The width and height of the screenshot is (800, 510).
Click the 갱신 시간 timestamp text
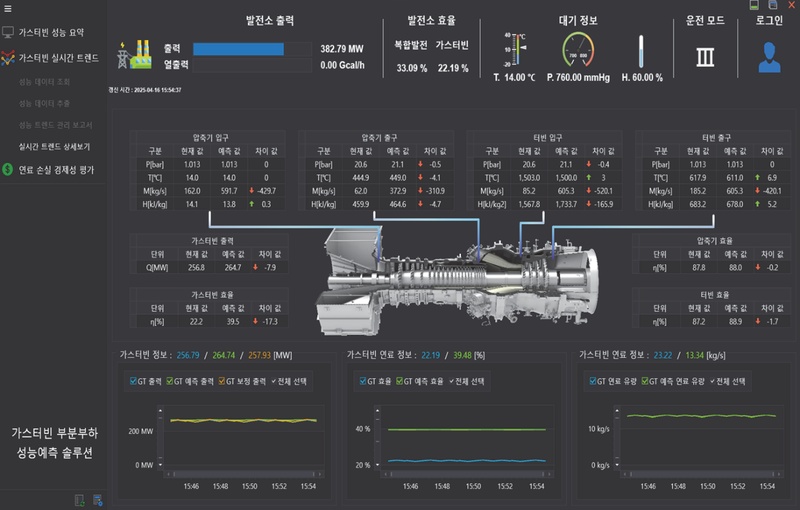[145, 90]
